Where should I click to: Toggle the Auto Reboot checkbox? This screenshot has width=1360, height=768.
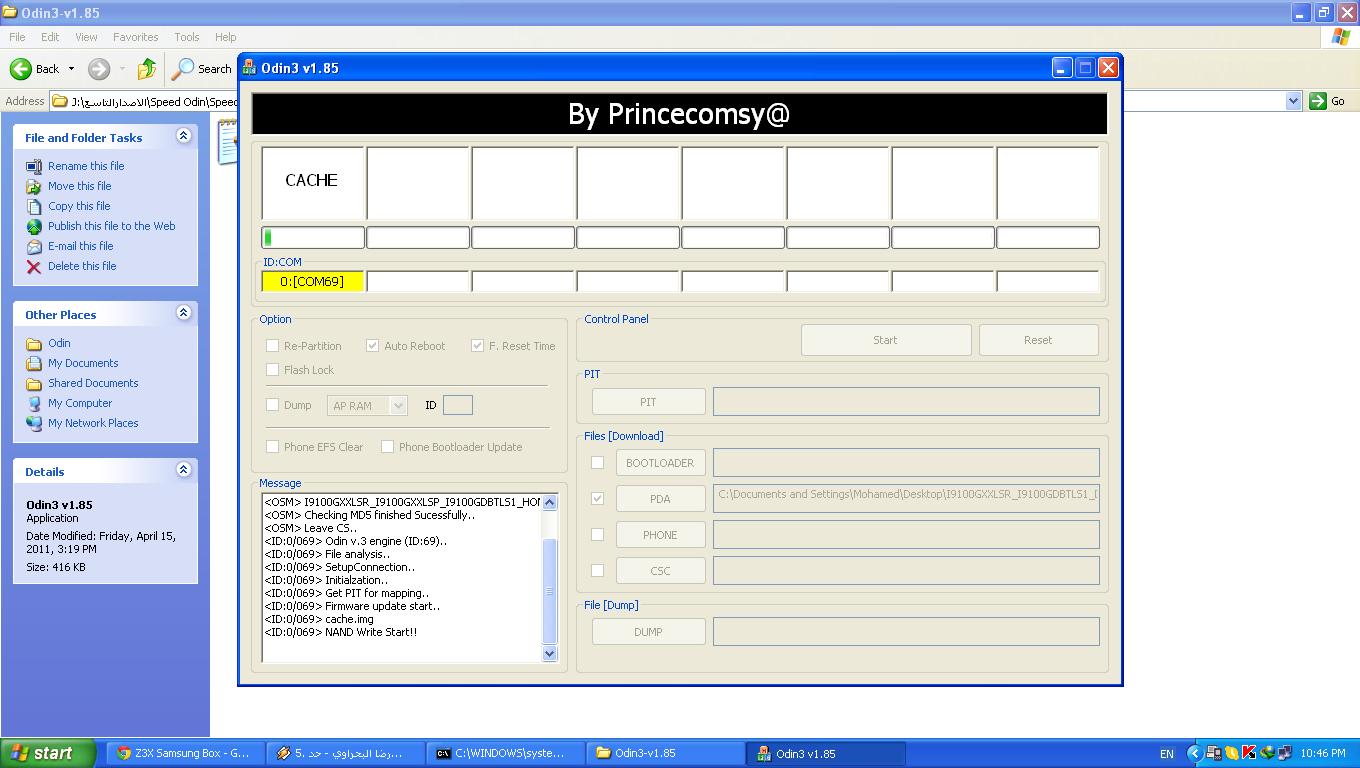click(372, 346)
